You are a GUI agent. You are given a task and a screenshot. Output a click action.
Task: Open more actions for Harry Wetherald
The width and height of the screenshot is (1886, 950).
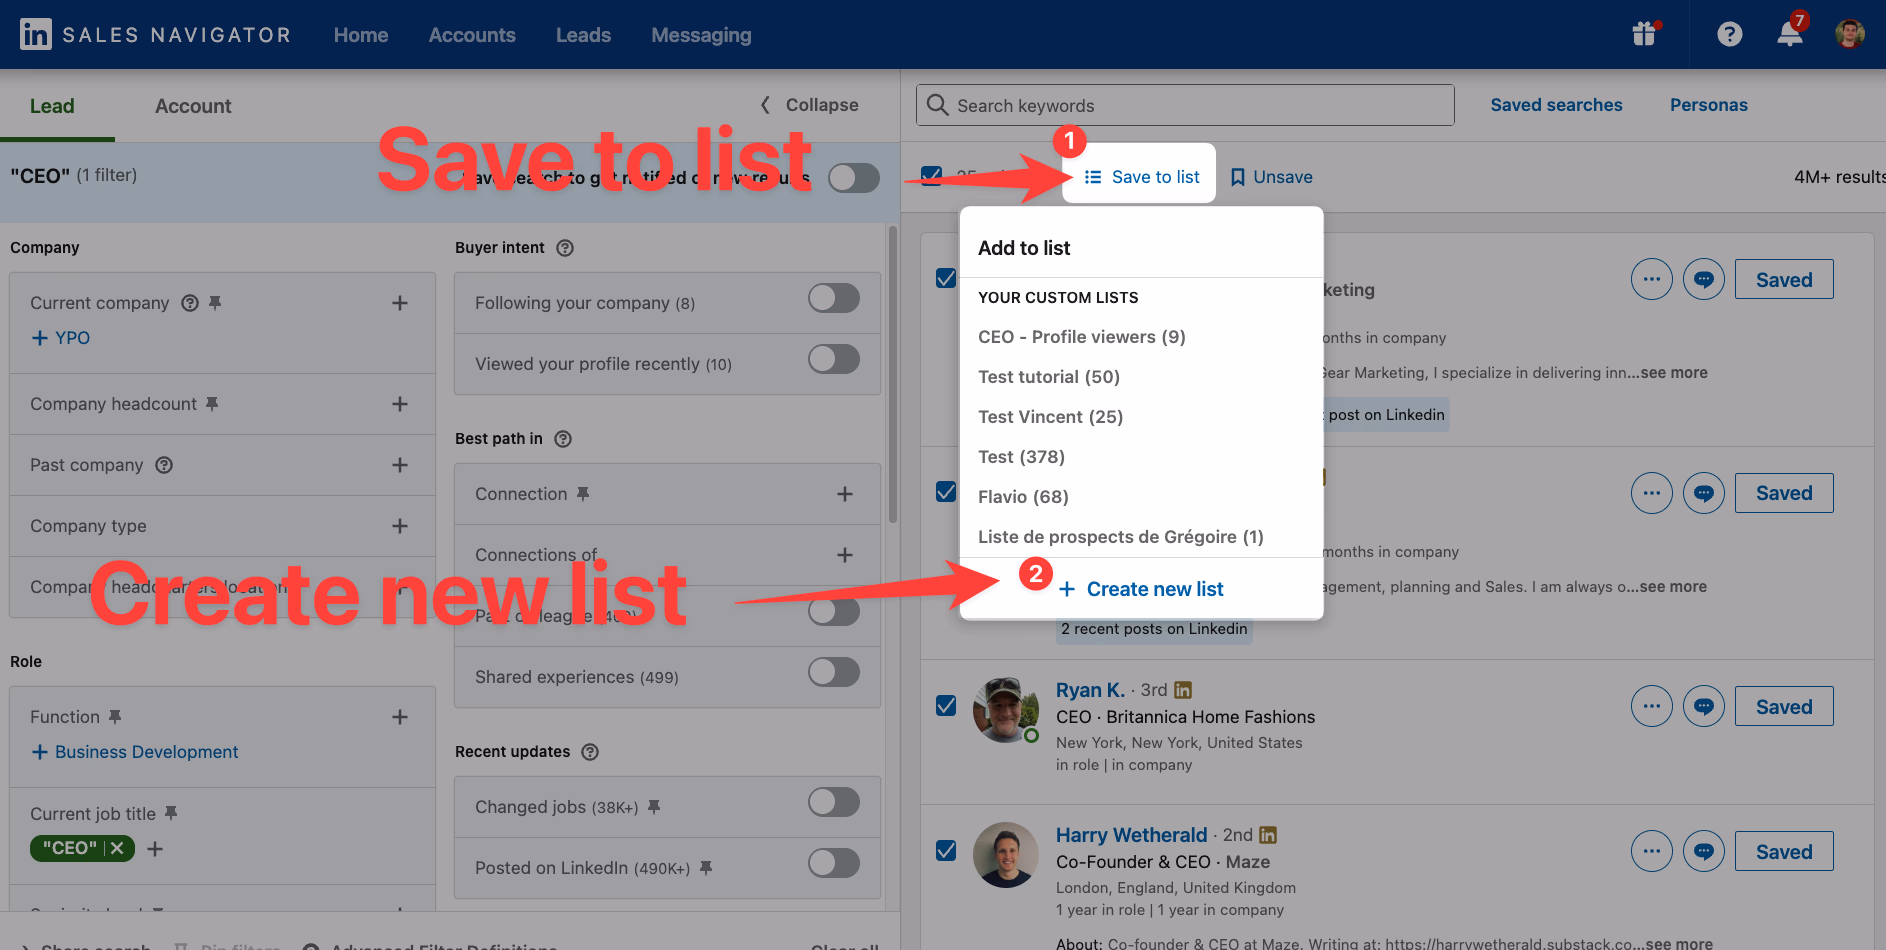[1652, 852]
